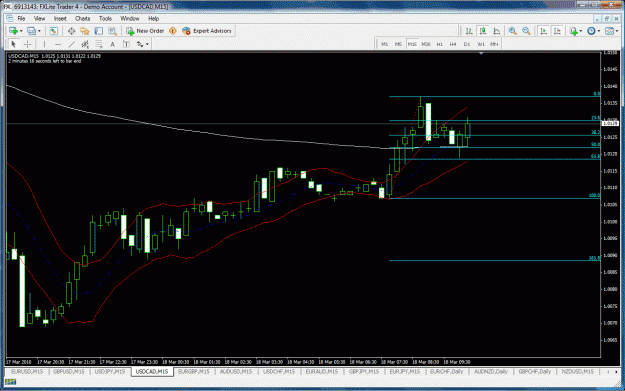Toggle Chart Shift icon
This screenshot has height=391, width=625.
click(x=557, y=31)
